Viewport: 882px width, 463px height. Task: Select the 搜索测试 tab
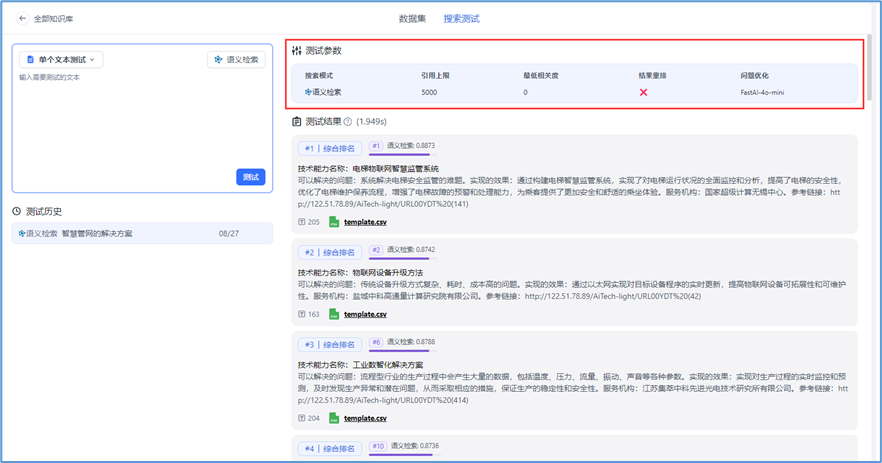[461, 19]
